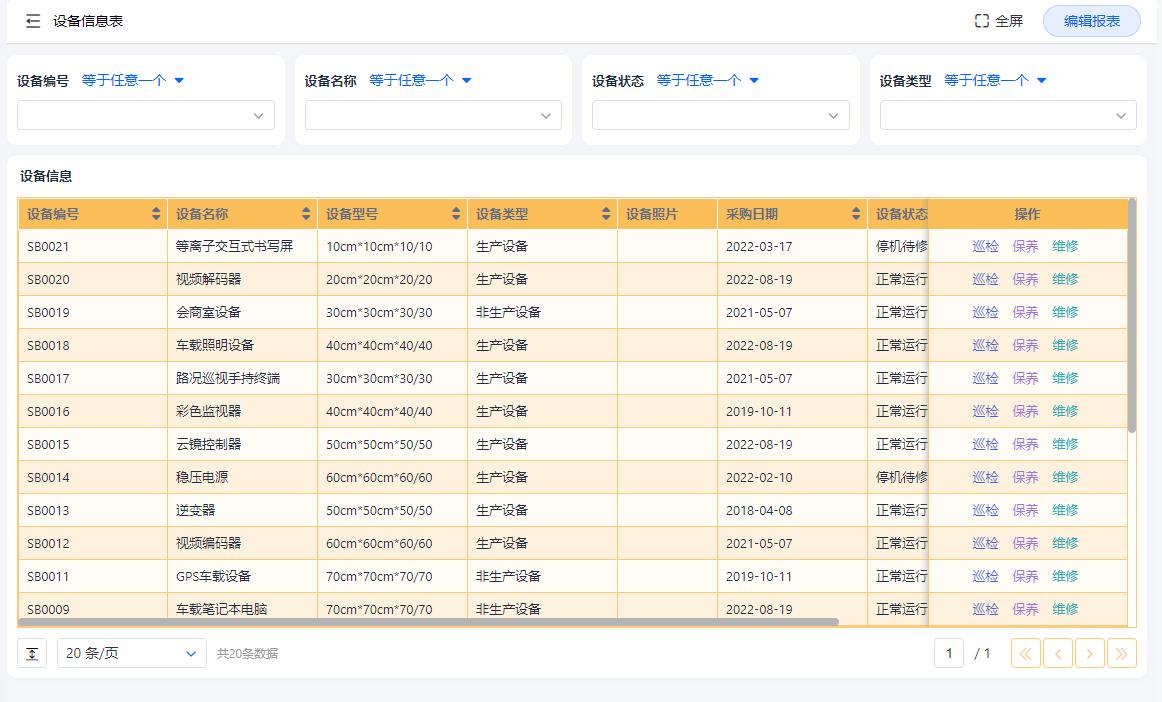
Task: Click 巡检 link for device SB0021
Action: click(983, 246)
